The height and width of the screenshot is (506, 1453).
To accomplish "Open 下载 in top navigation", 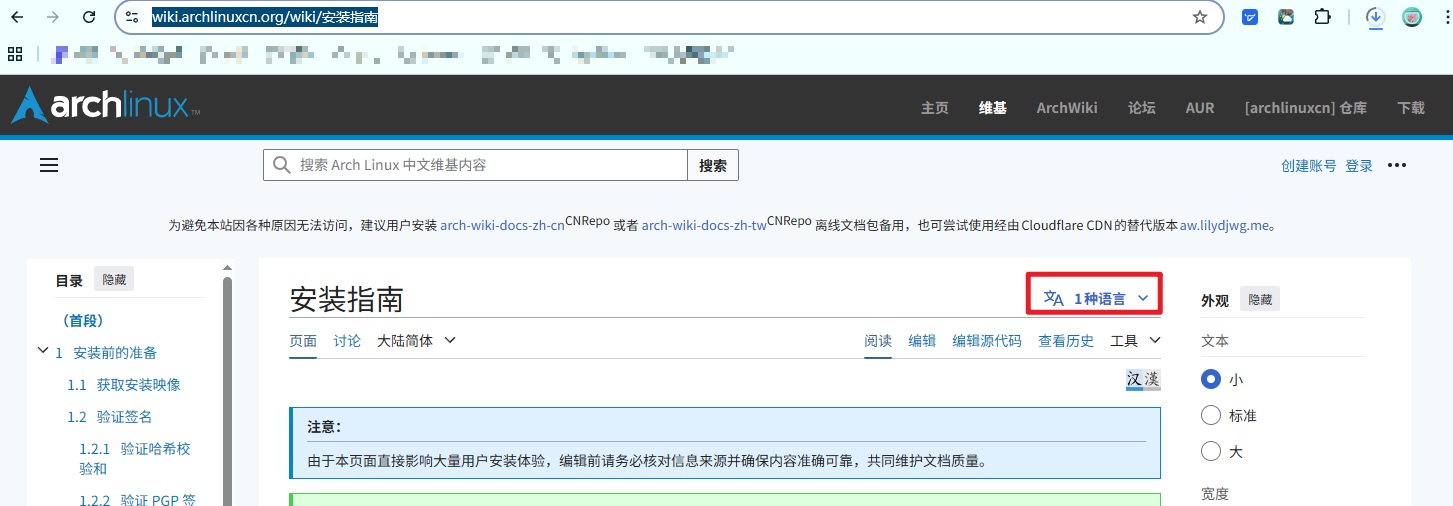I will click(1411, 108).
